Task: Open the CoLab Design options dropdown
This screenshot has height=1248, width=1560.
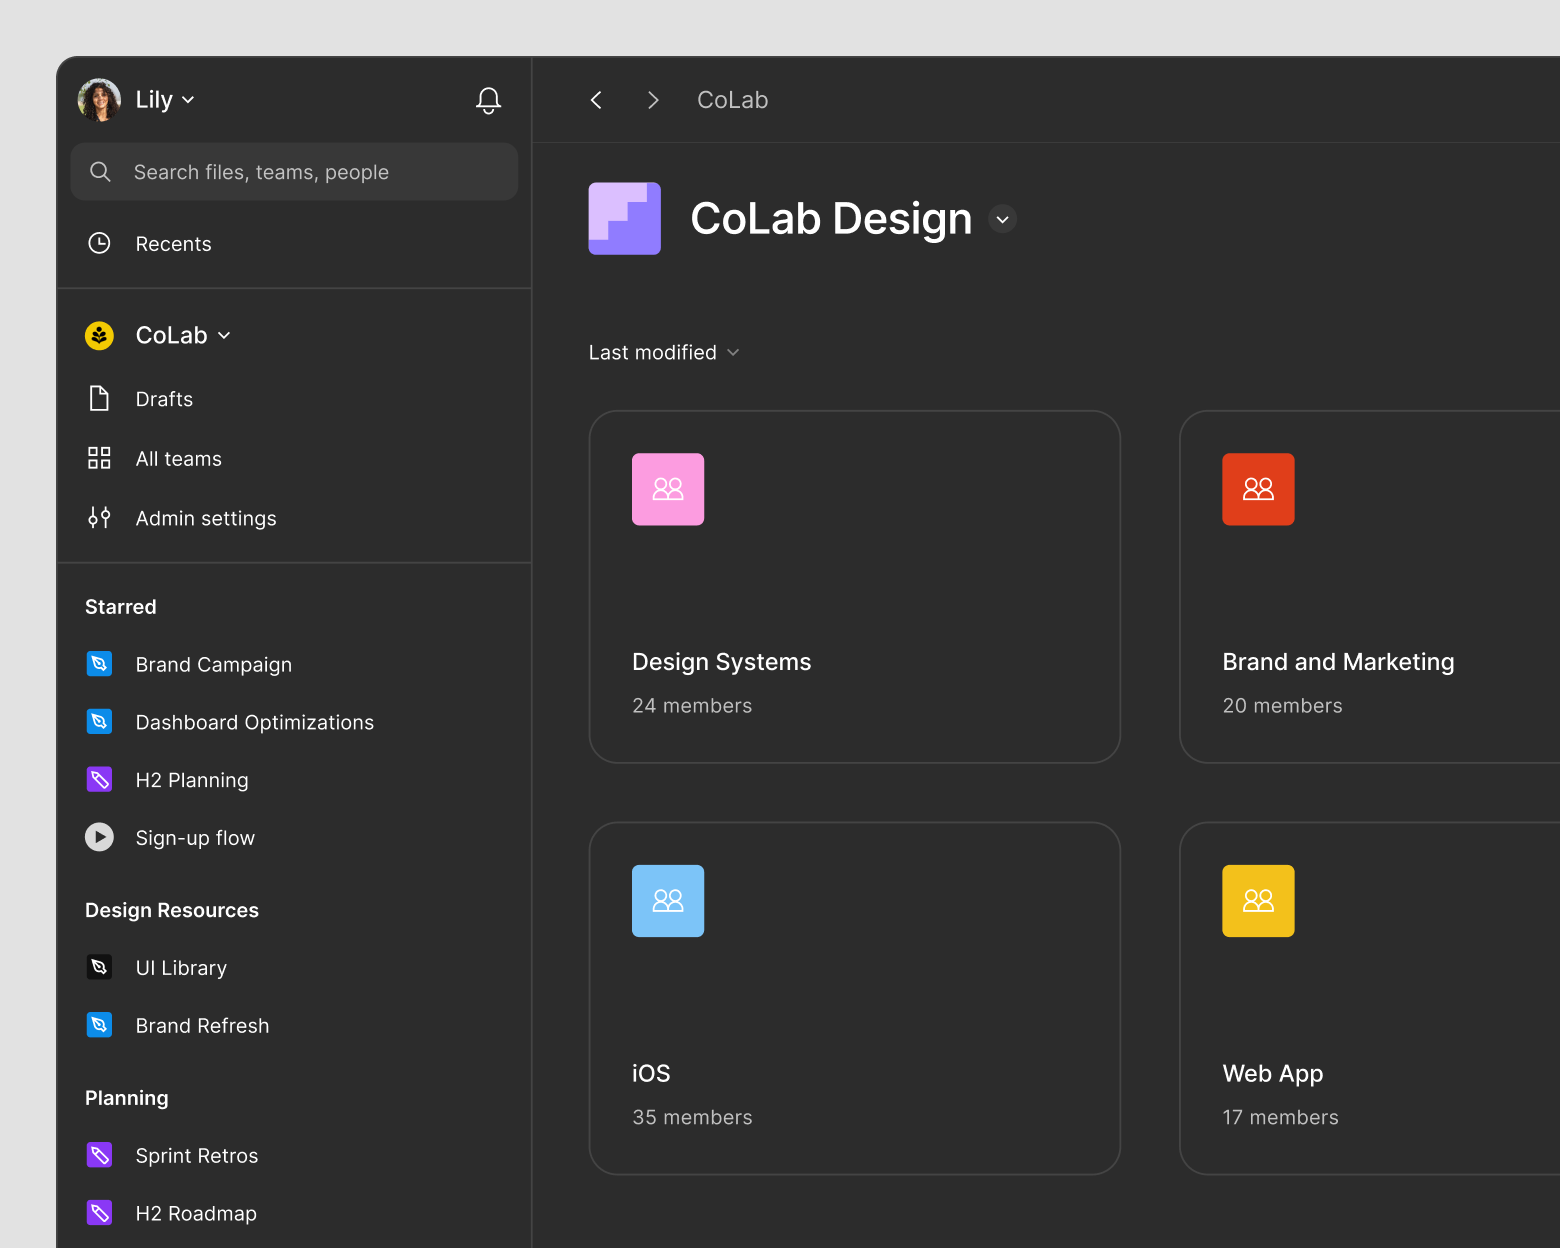Action: click(x=1002, y=218)
